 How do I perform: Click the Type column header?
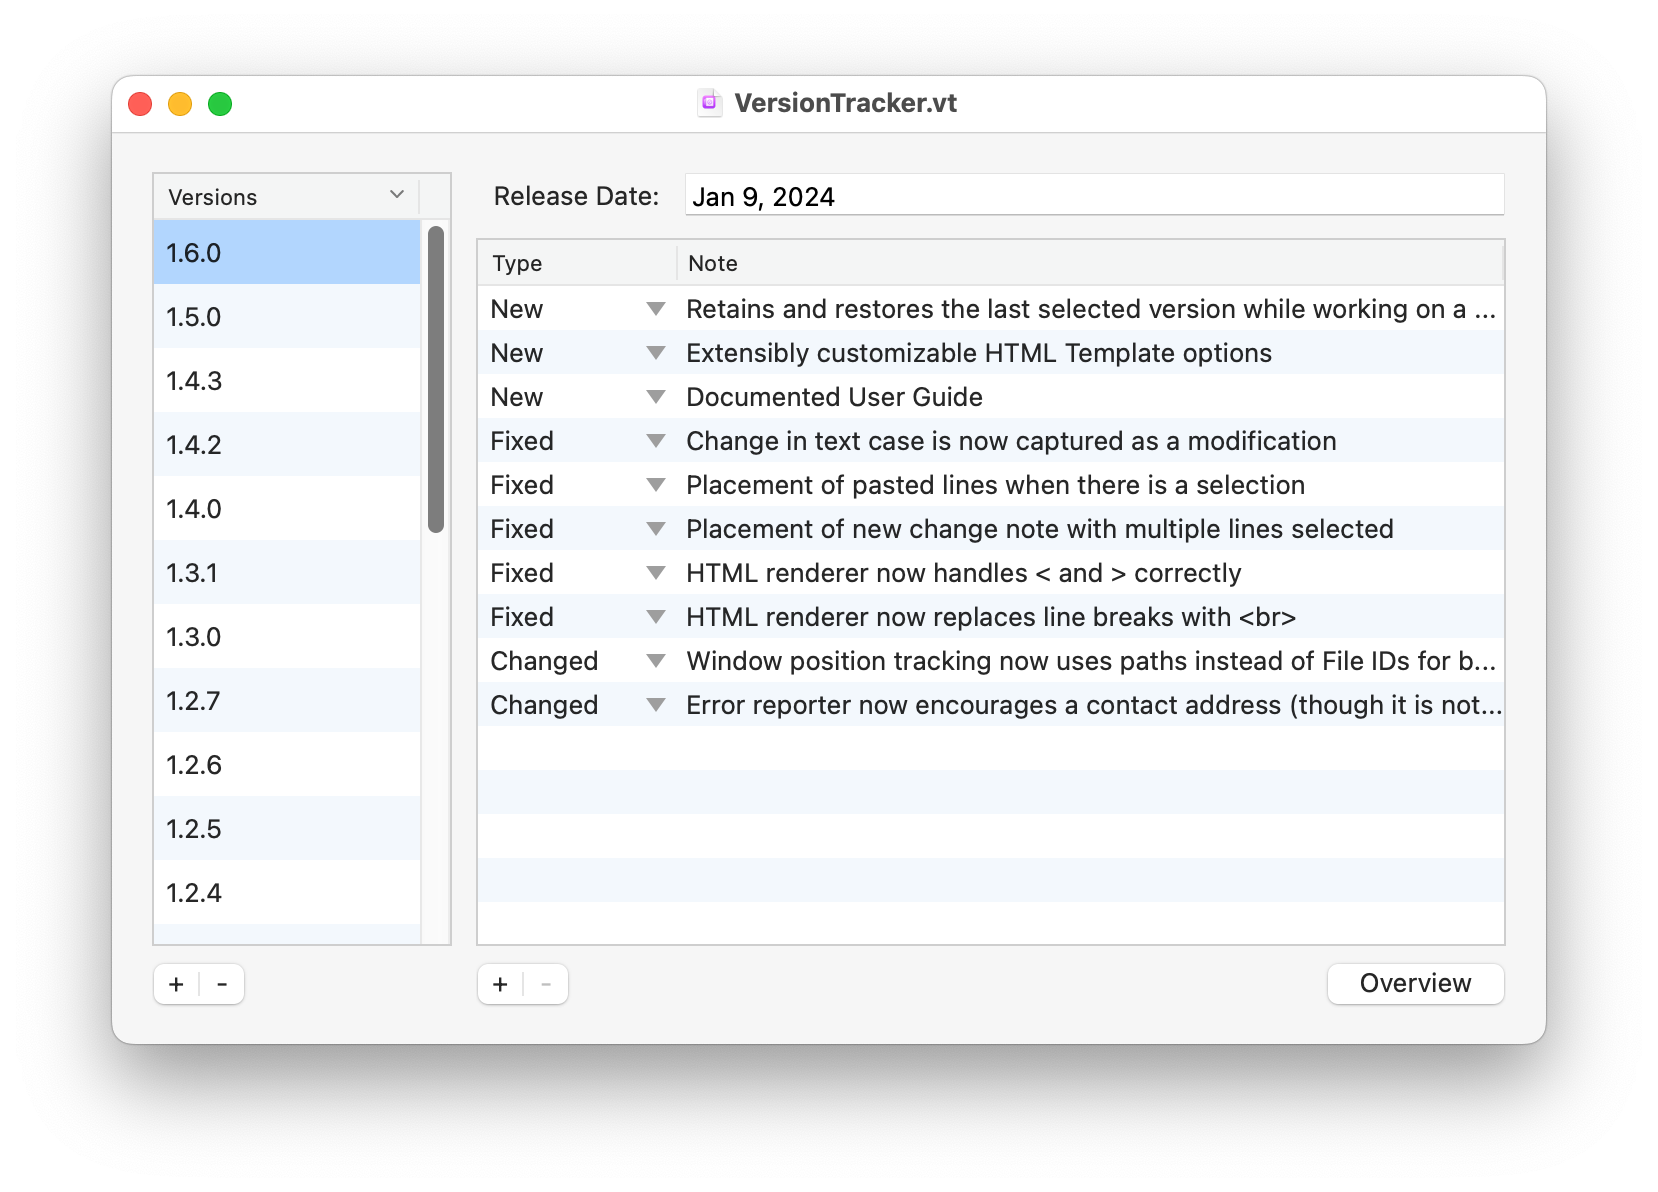517,262
